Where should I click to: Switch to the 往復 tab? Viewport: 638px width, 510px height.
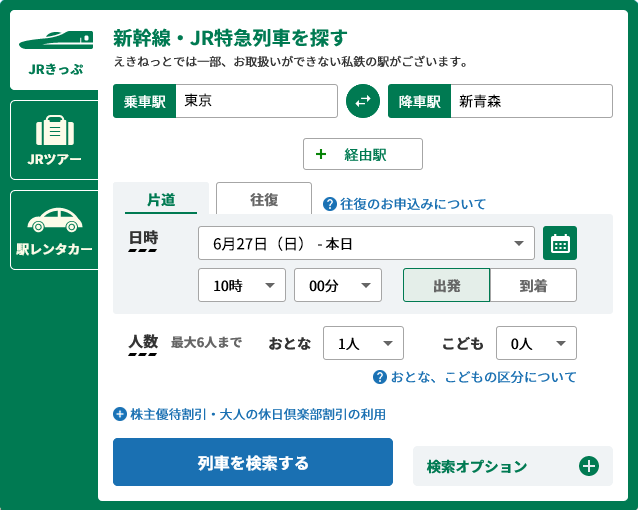(x=264, y=199)
